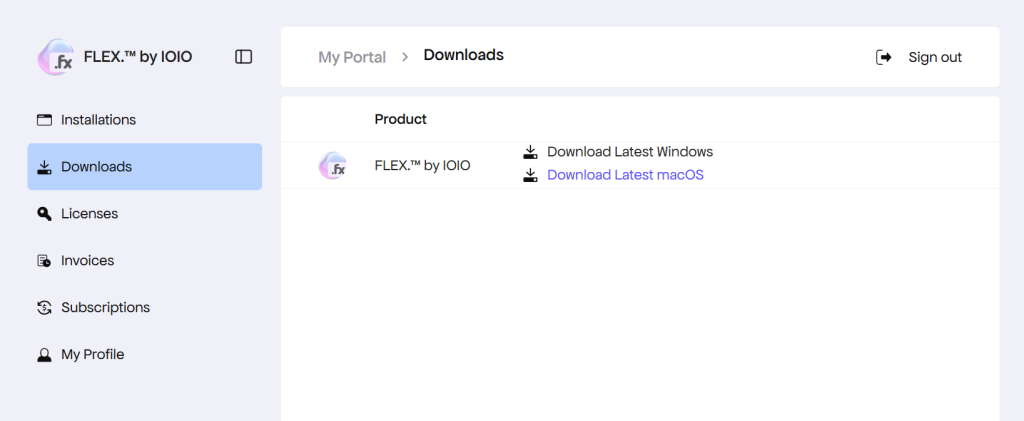Open the Installations menu item
This screenshot has height=421, width=1024.
[x=98, y=120]
